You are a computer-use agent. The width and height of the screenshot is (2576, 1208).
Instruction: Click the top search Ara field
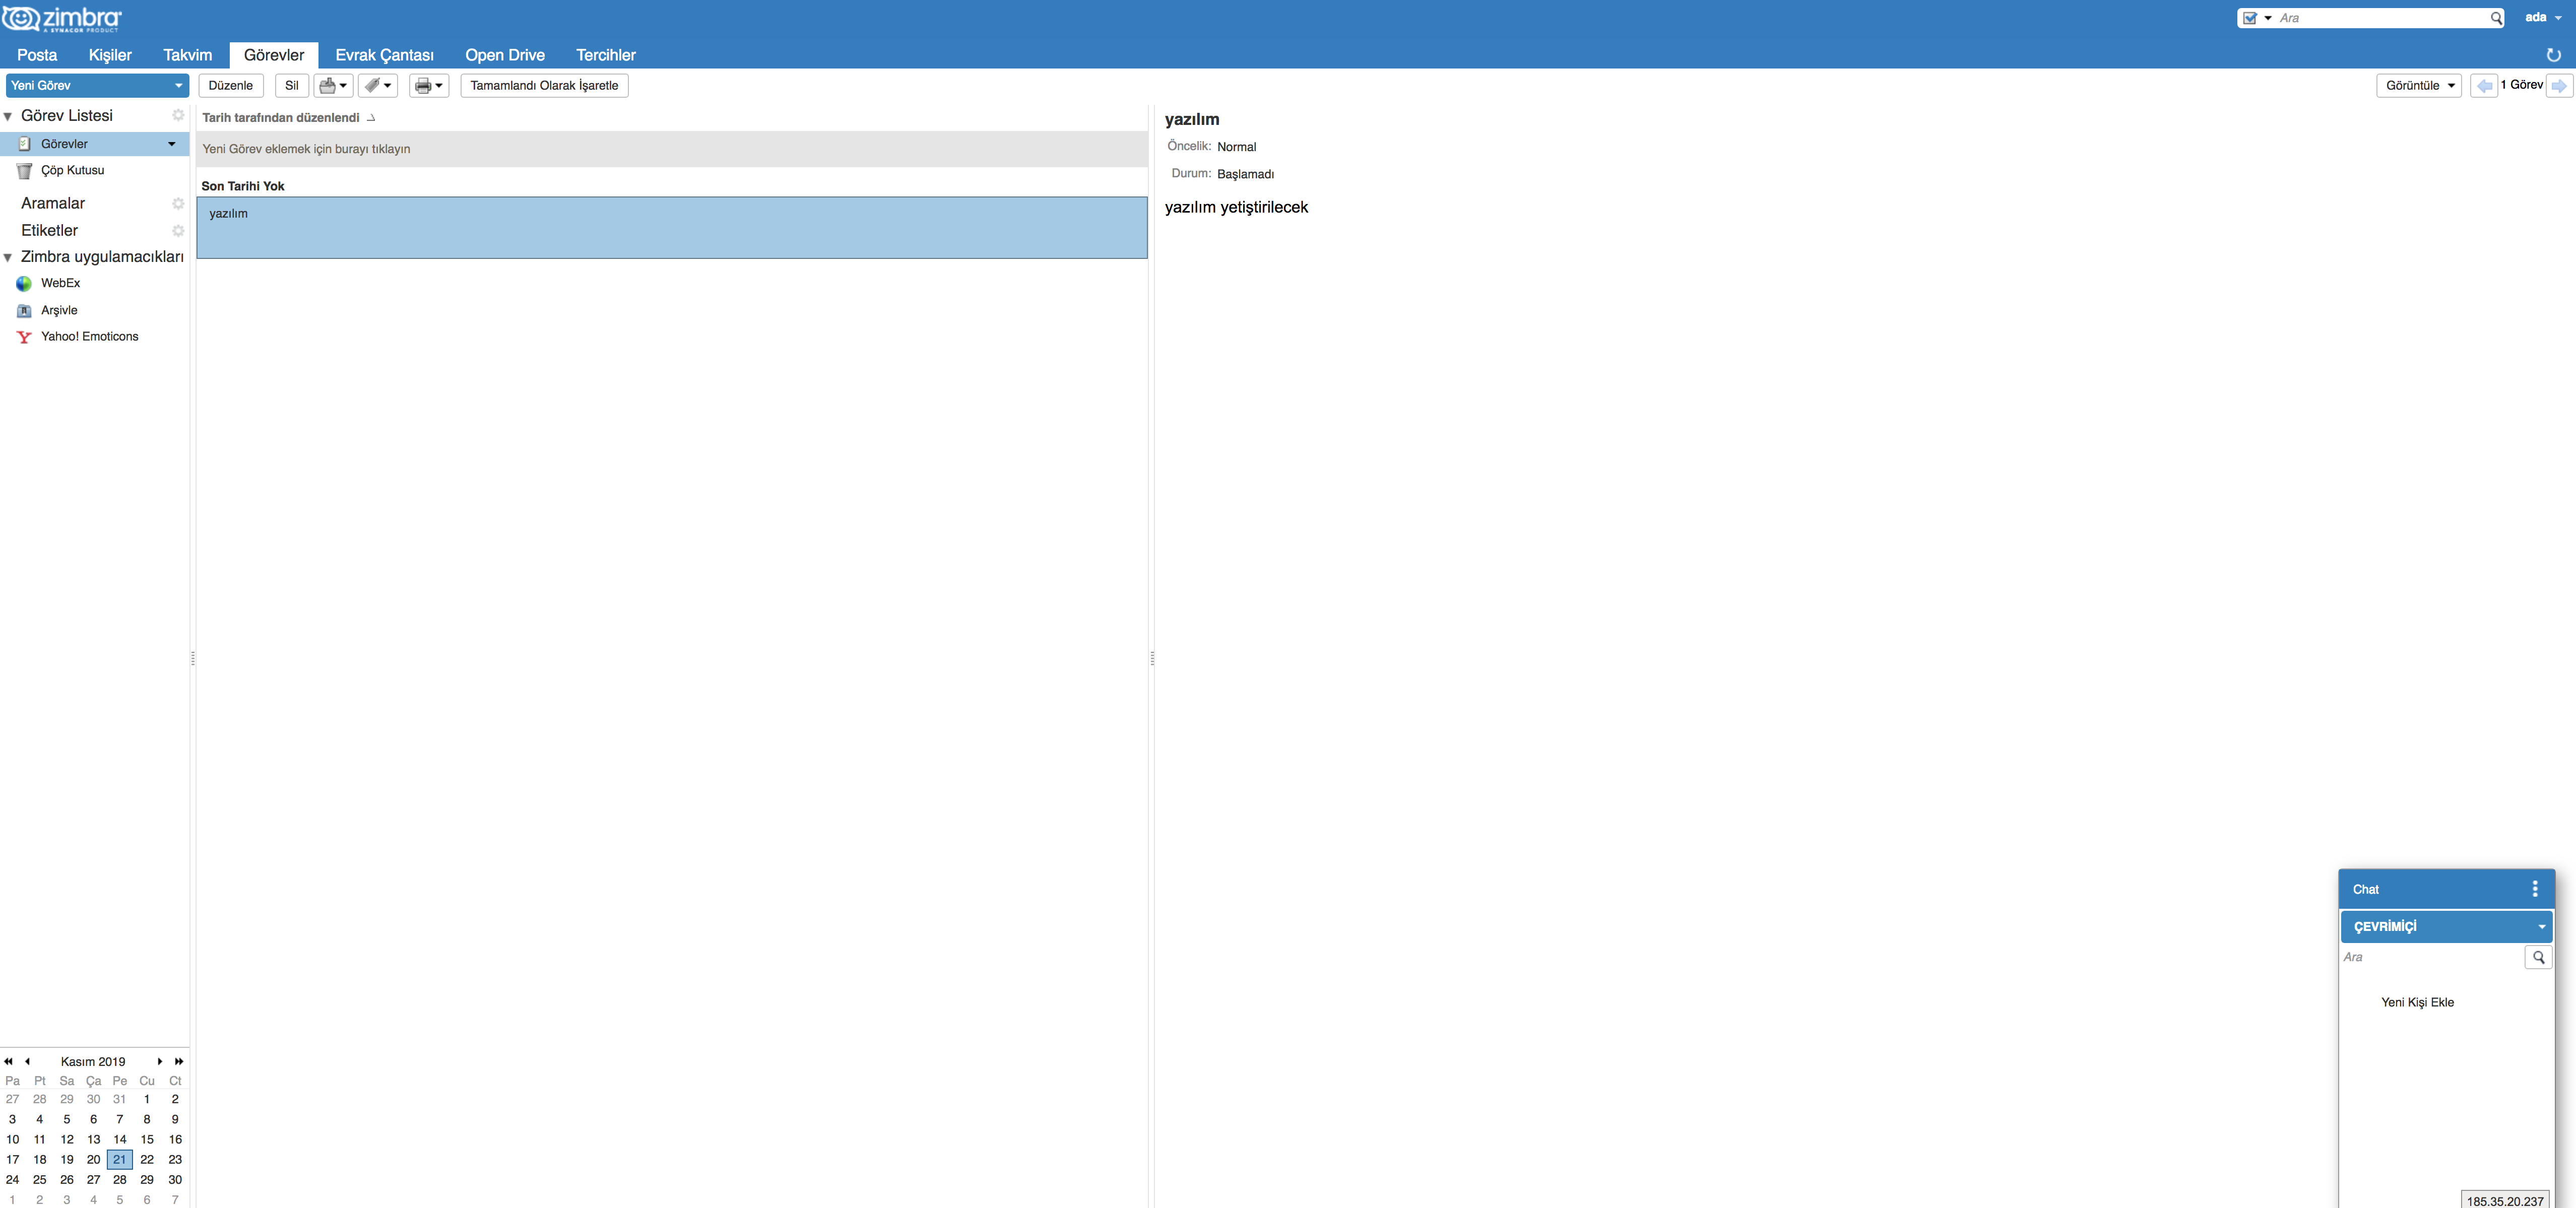2382,18
